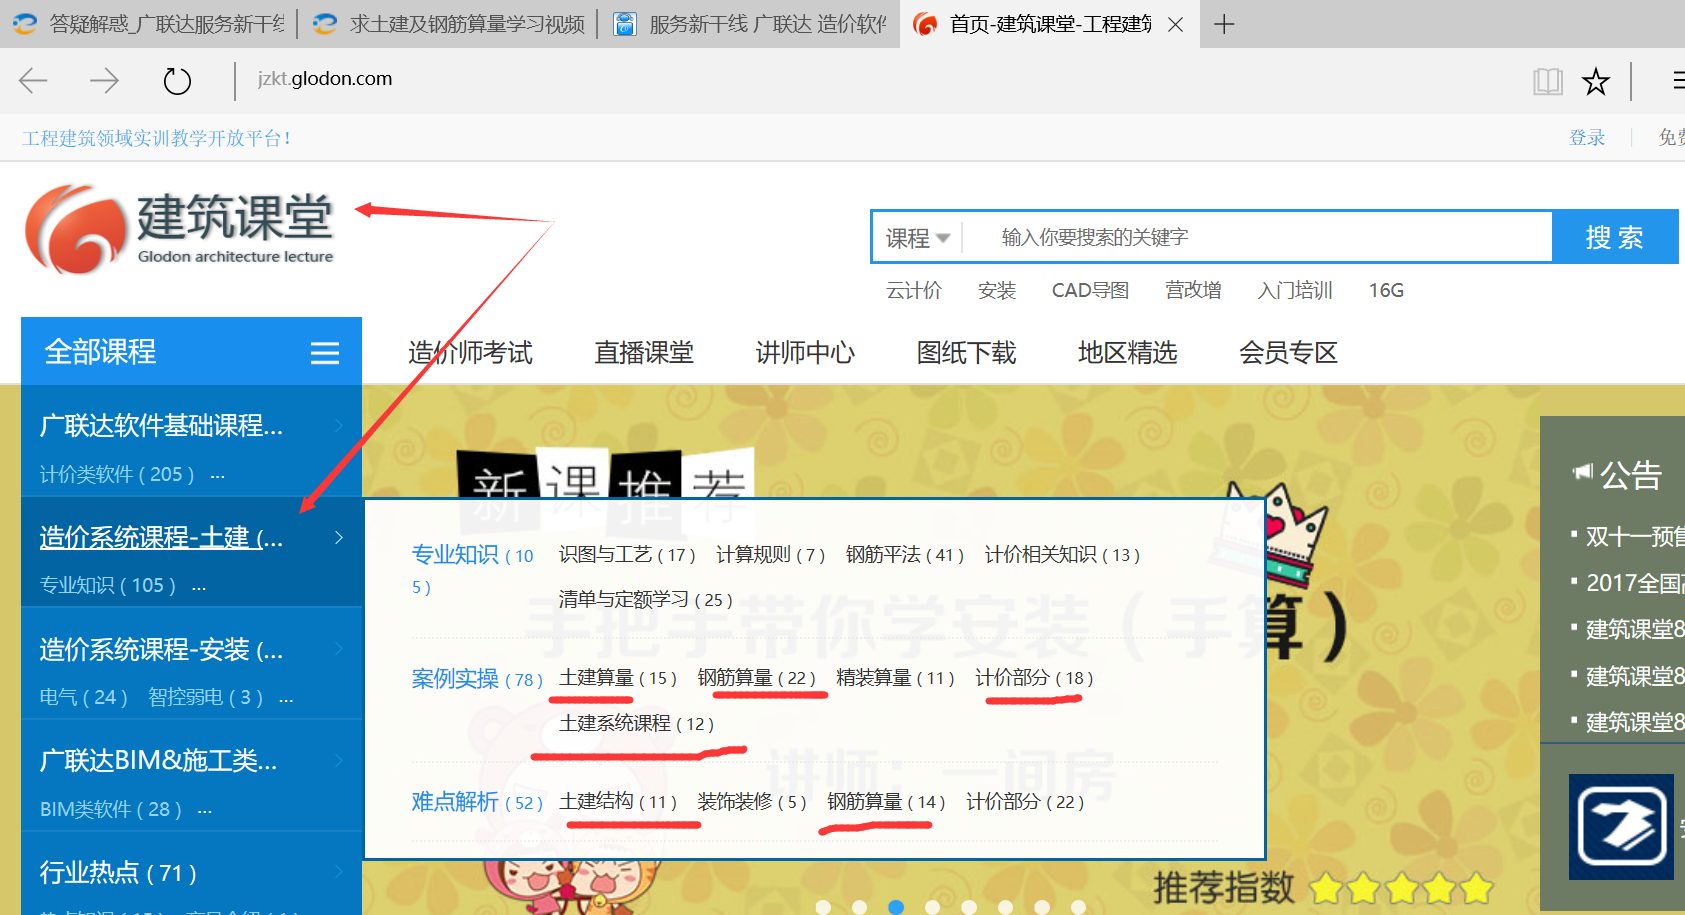Image resolution: width=1685 pixels, height=915 pixels.
Task: Switch to 答疑解惑_广联达服务新干线 tab
Action: 150,24
